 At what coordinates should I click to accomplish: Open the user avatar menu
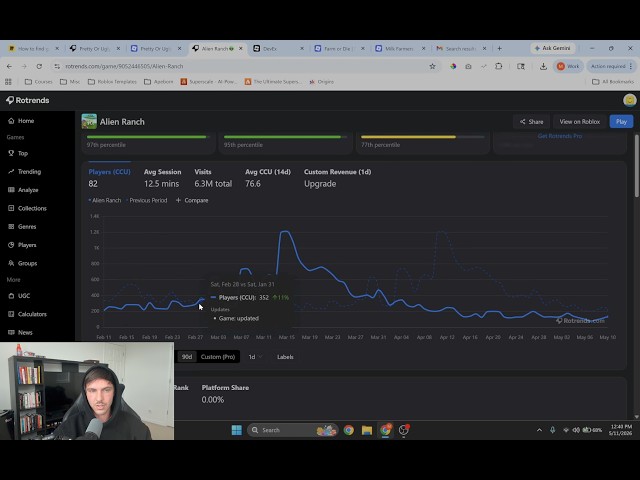[x=629, y=100]
